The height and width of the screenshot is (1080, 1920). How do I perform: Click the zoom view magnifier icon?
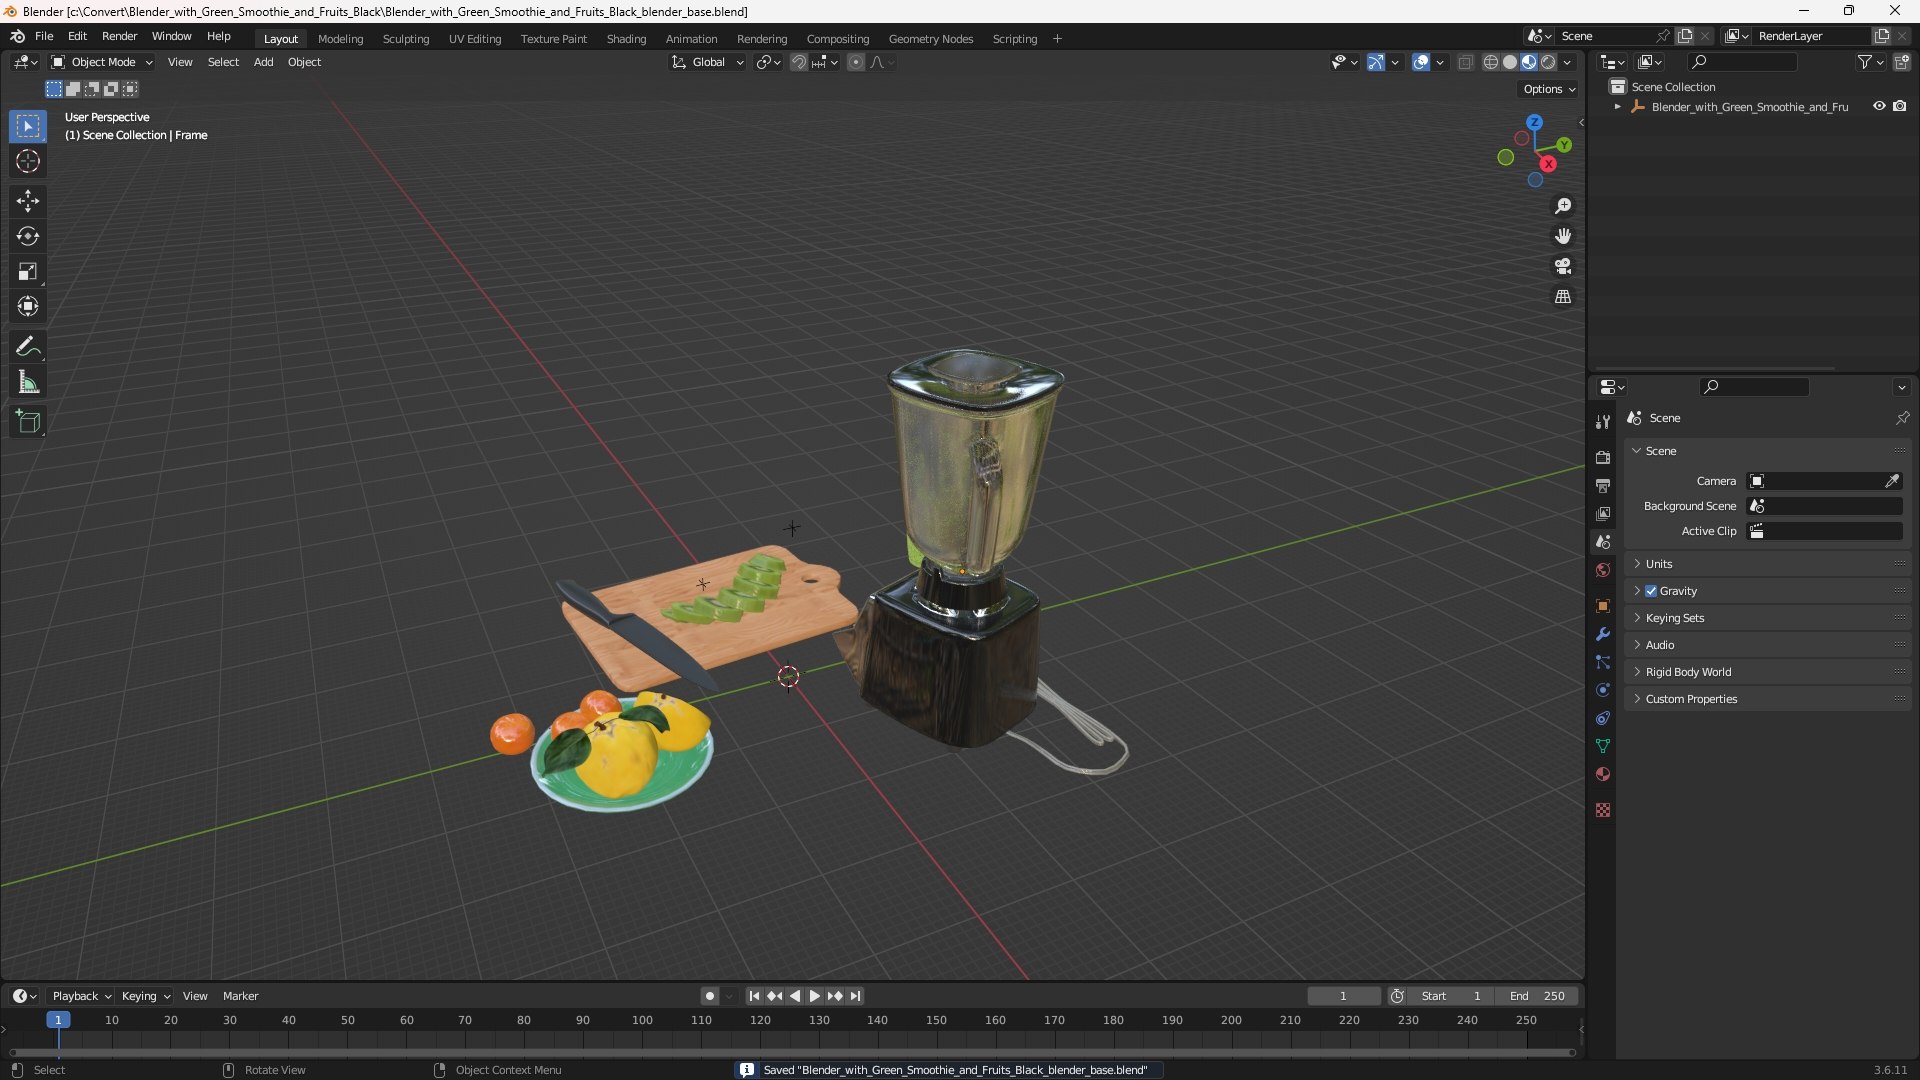(x=1563, y=206)
